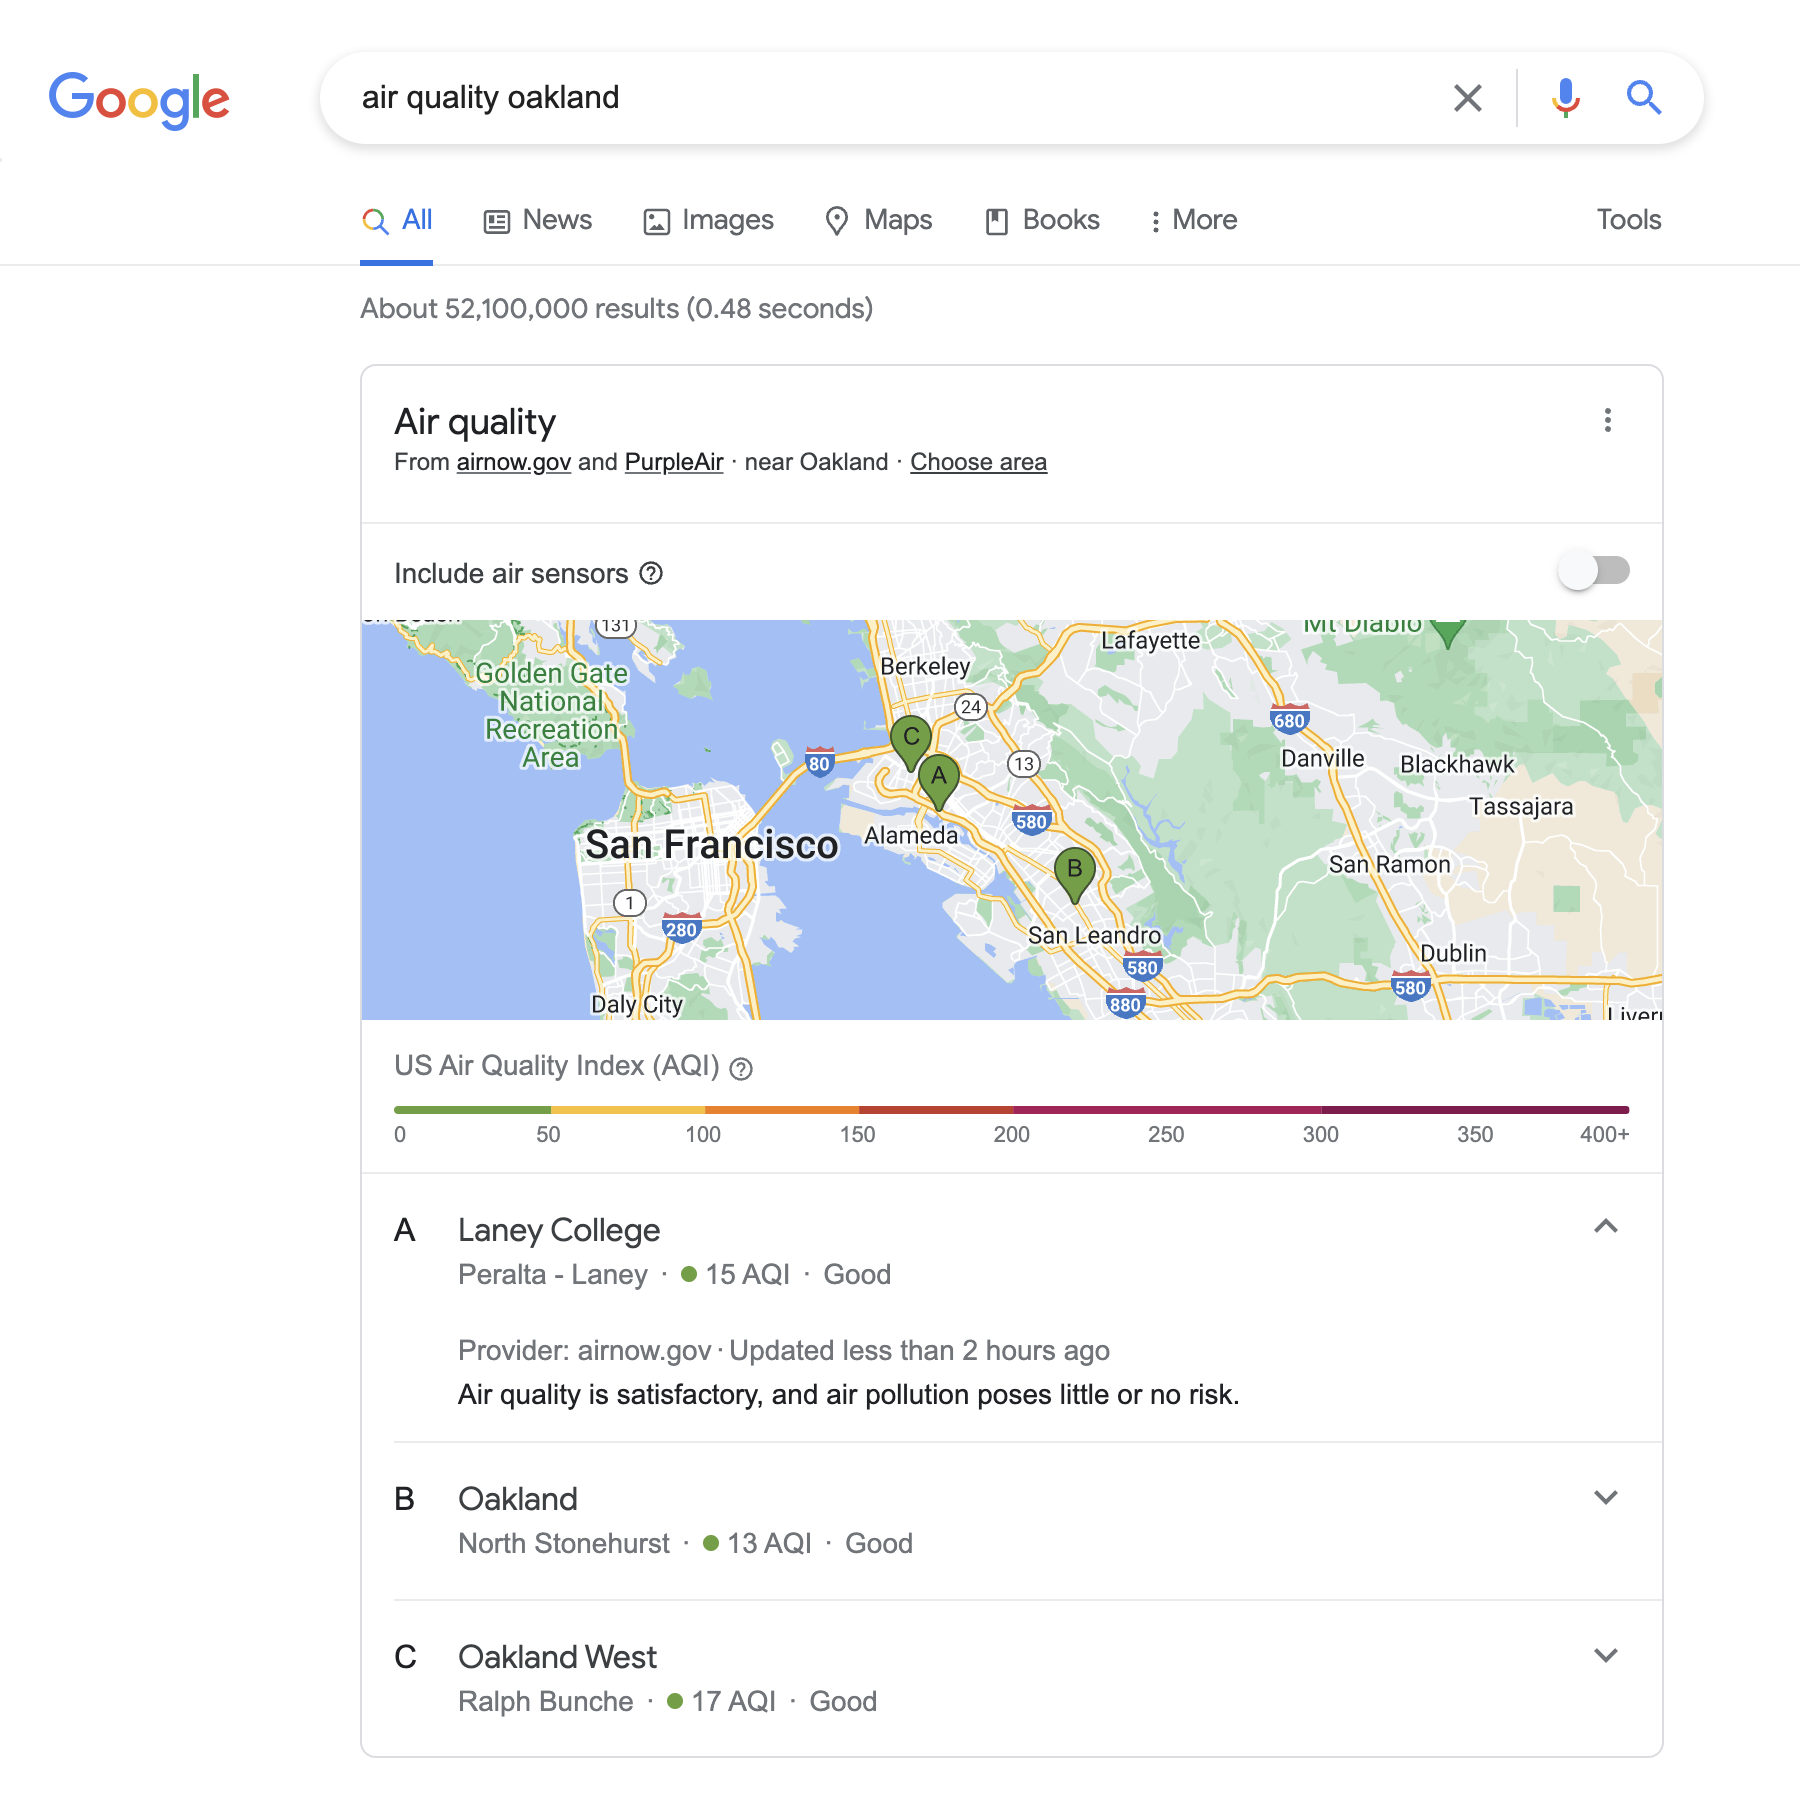Click the green segment of AQI scale
Image resolution: width=1800 pixels, height=1800 pixels.
(x=472, y=1110)
